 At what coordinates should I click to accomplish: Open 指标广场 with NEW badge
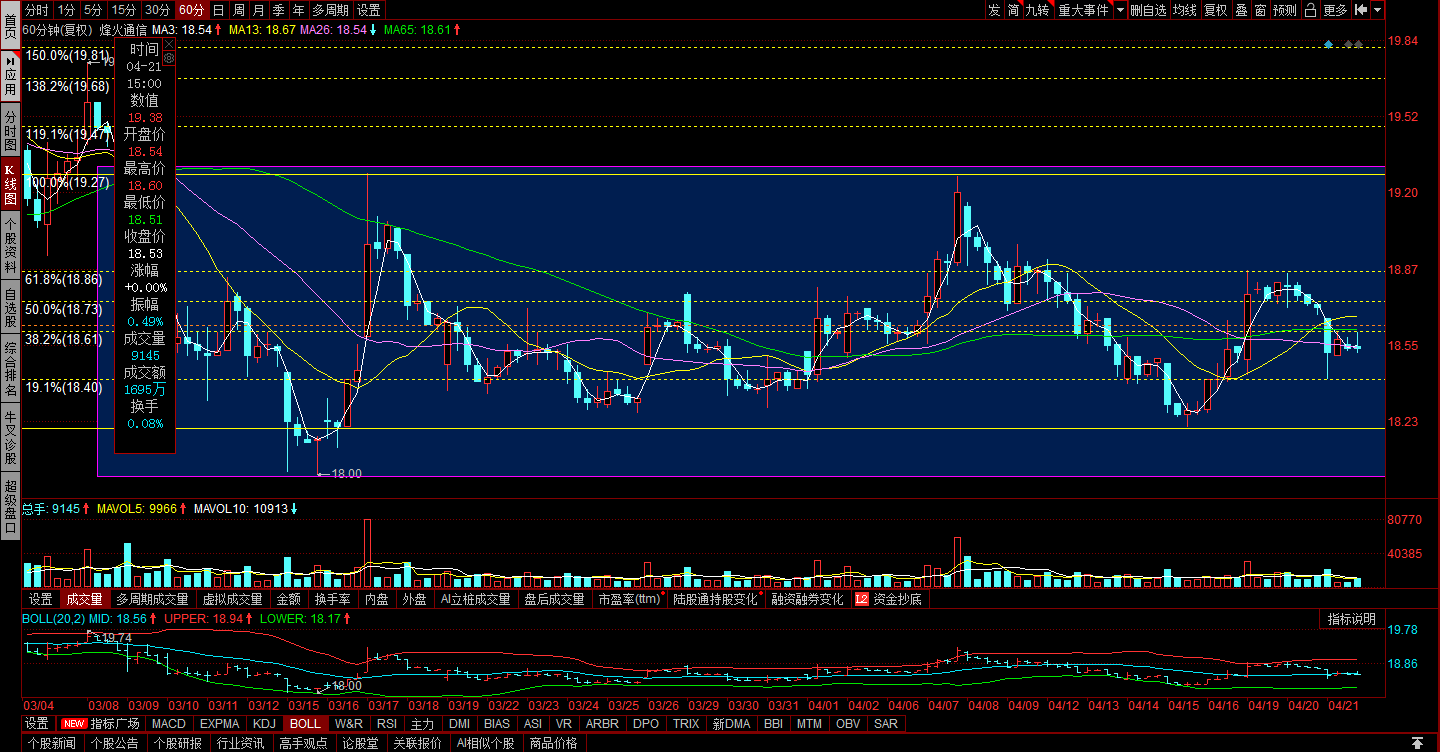tap(102, 723)
